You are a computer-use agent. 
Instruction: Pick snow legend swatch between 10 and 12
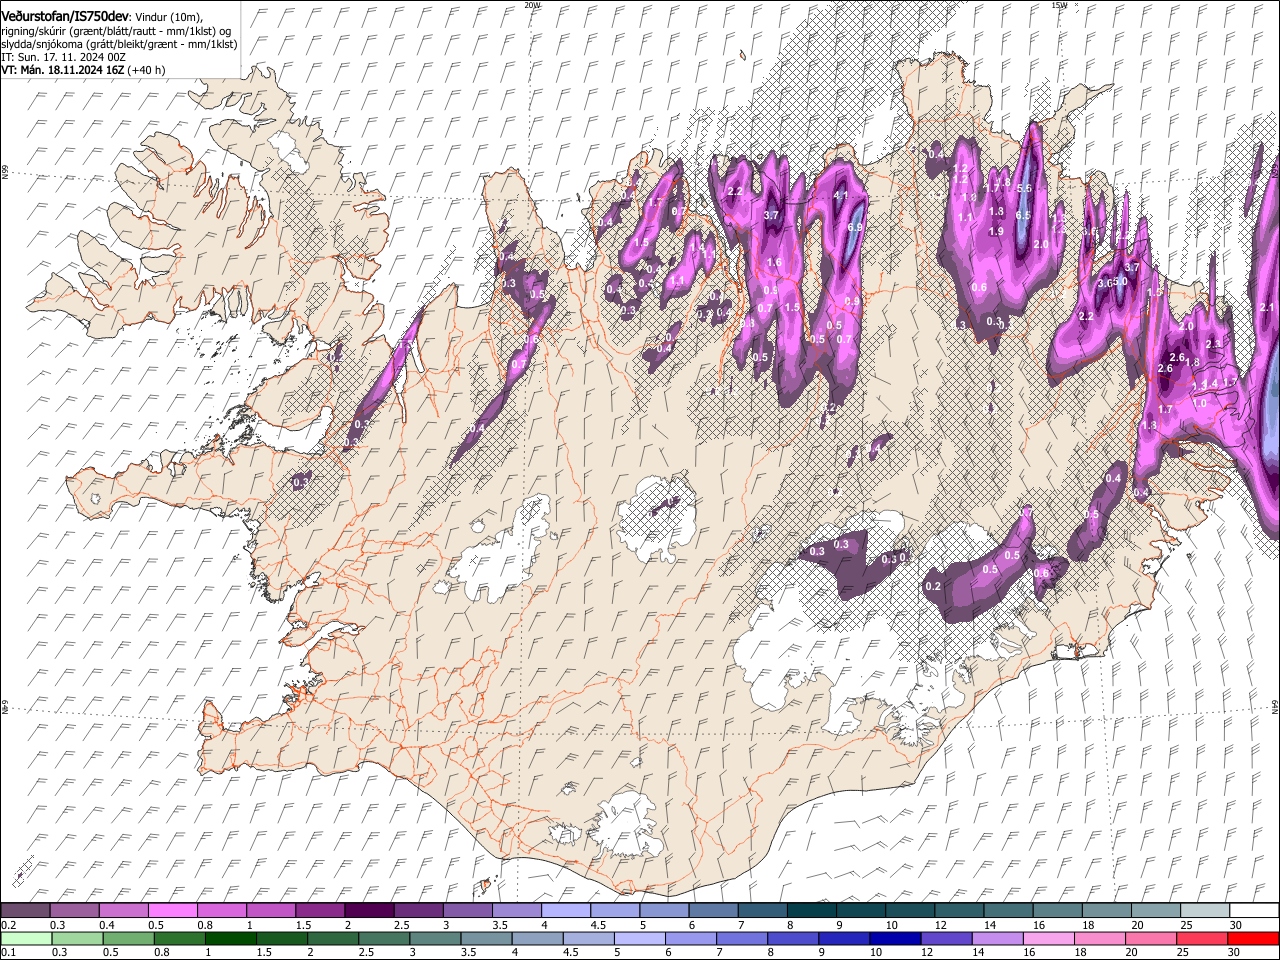(x=908, y=910)
